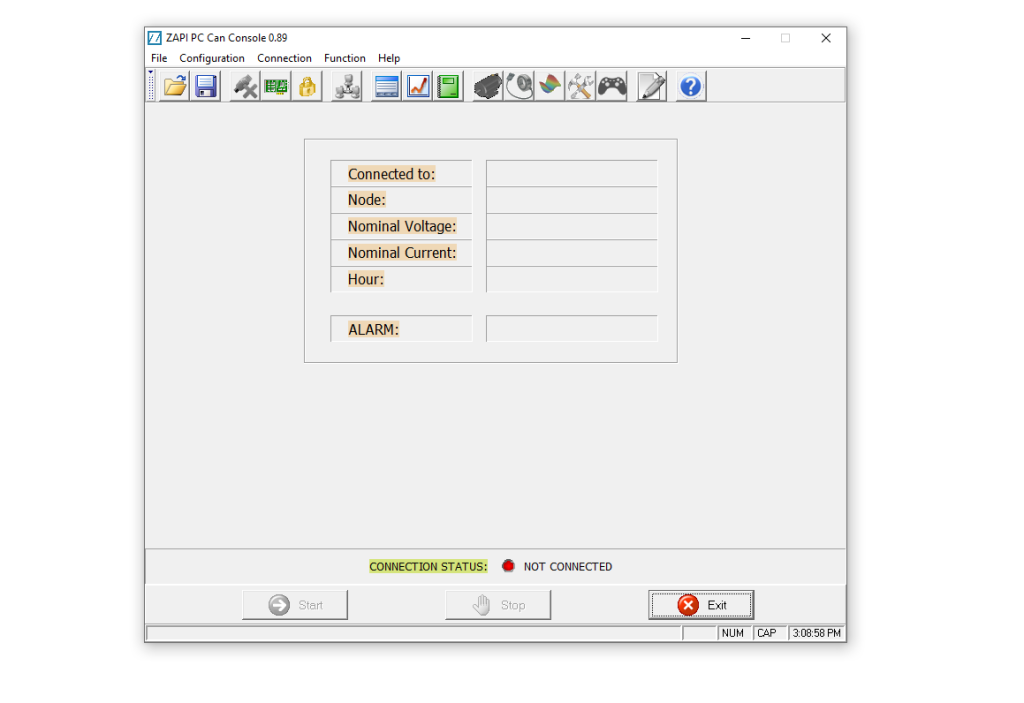Click the CAN network nodes icon

[x=345, y=86]
